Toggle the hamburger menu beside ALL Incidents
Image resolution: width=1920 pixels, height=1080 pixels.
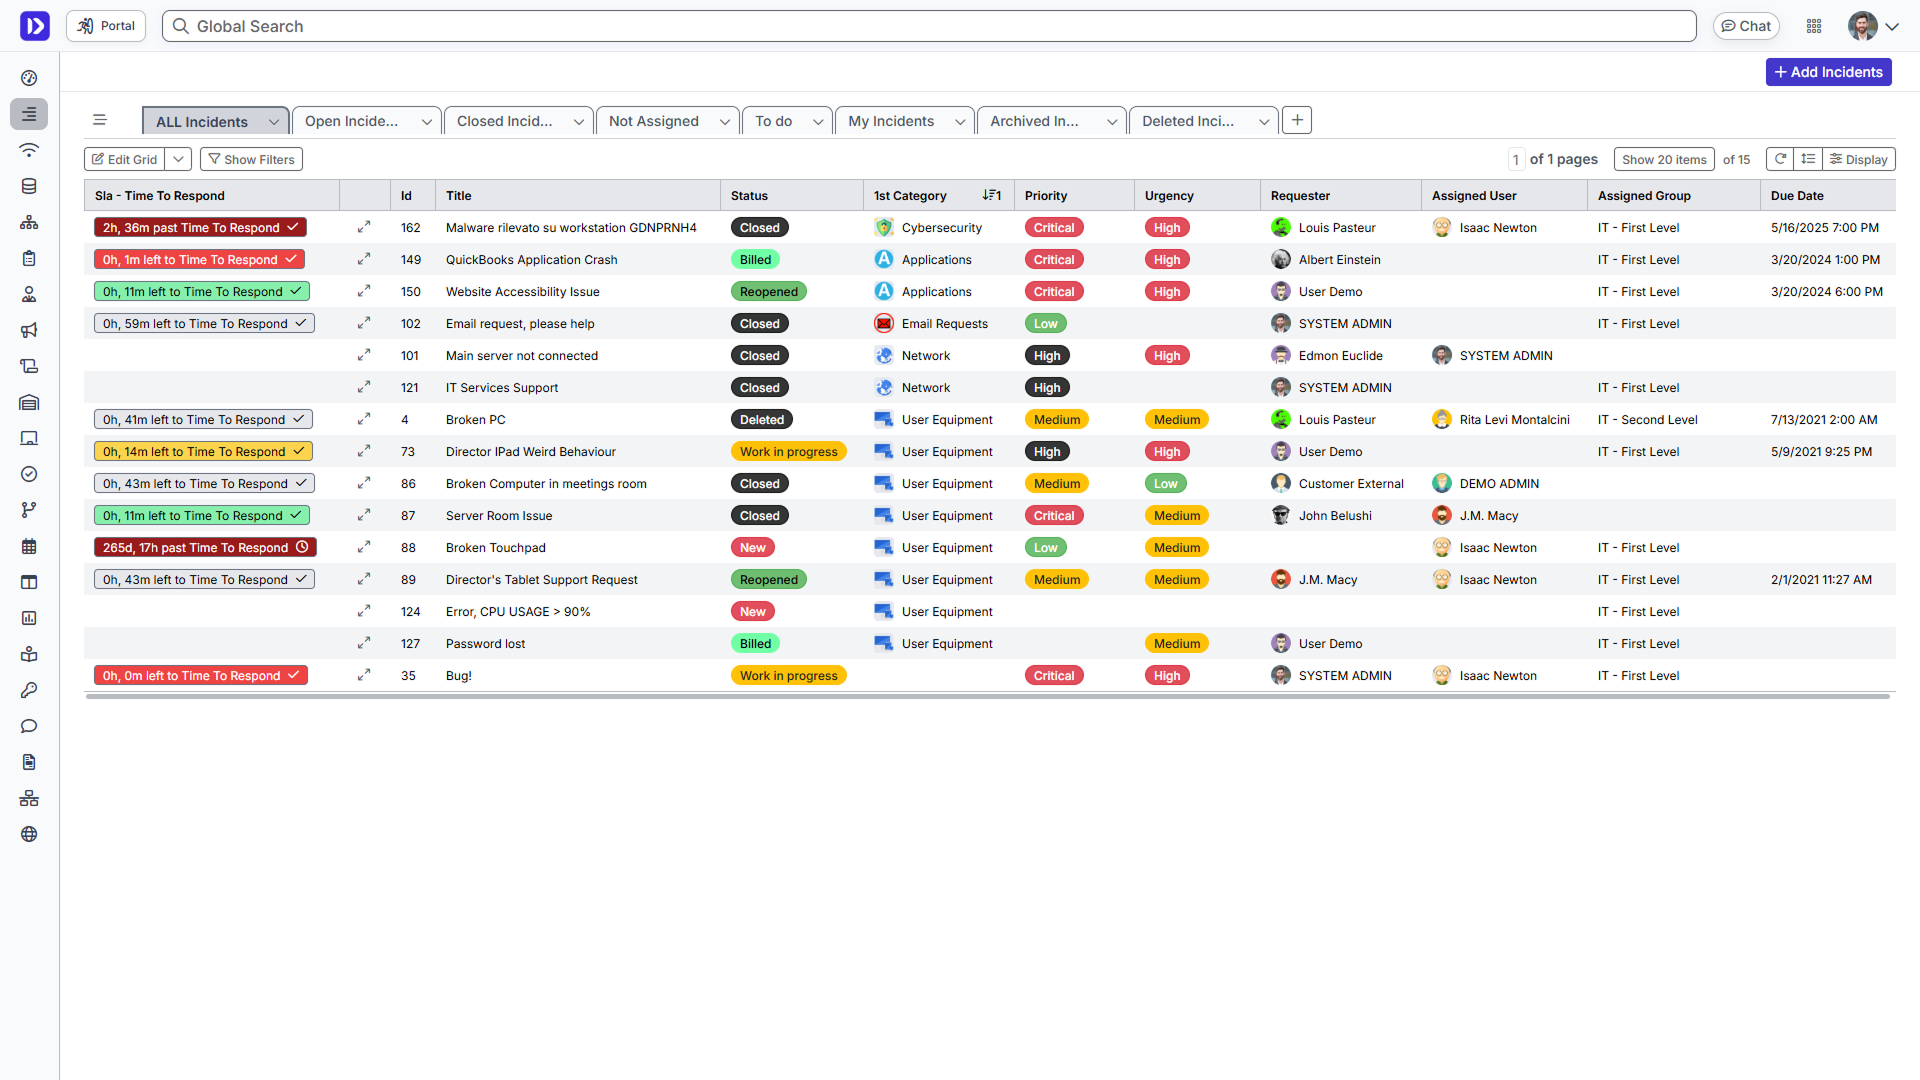(99, 120)
